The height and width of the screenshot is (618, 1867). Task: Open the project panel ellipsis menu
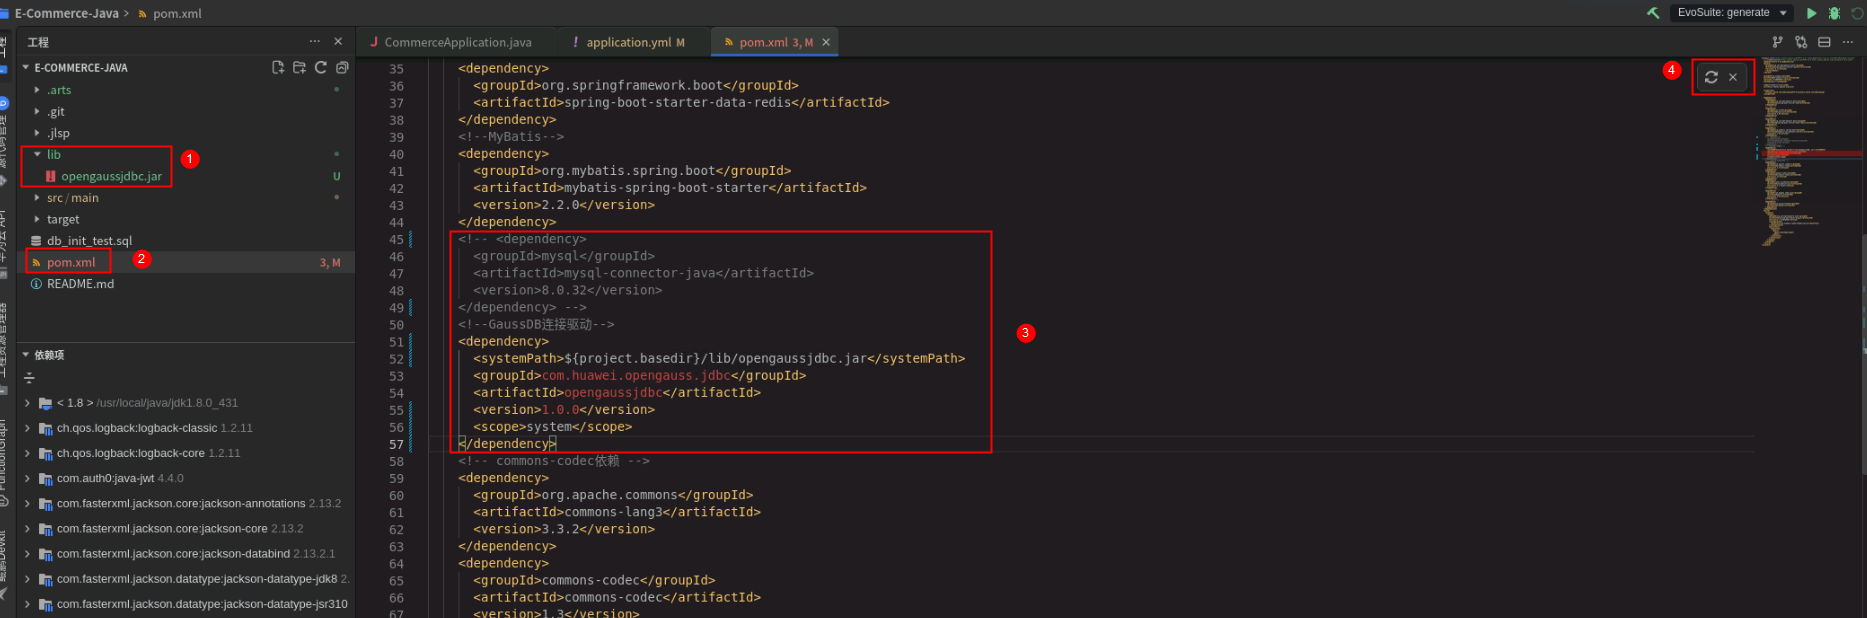click(315, 41)
